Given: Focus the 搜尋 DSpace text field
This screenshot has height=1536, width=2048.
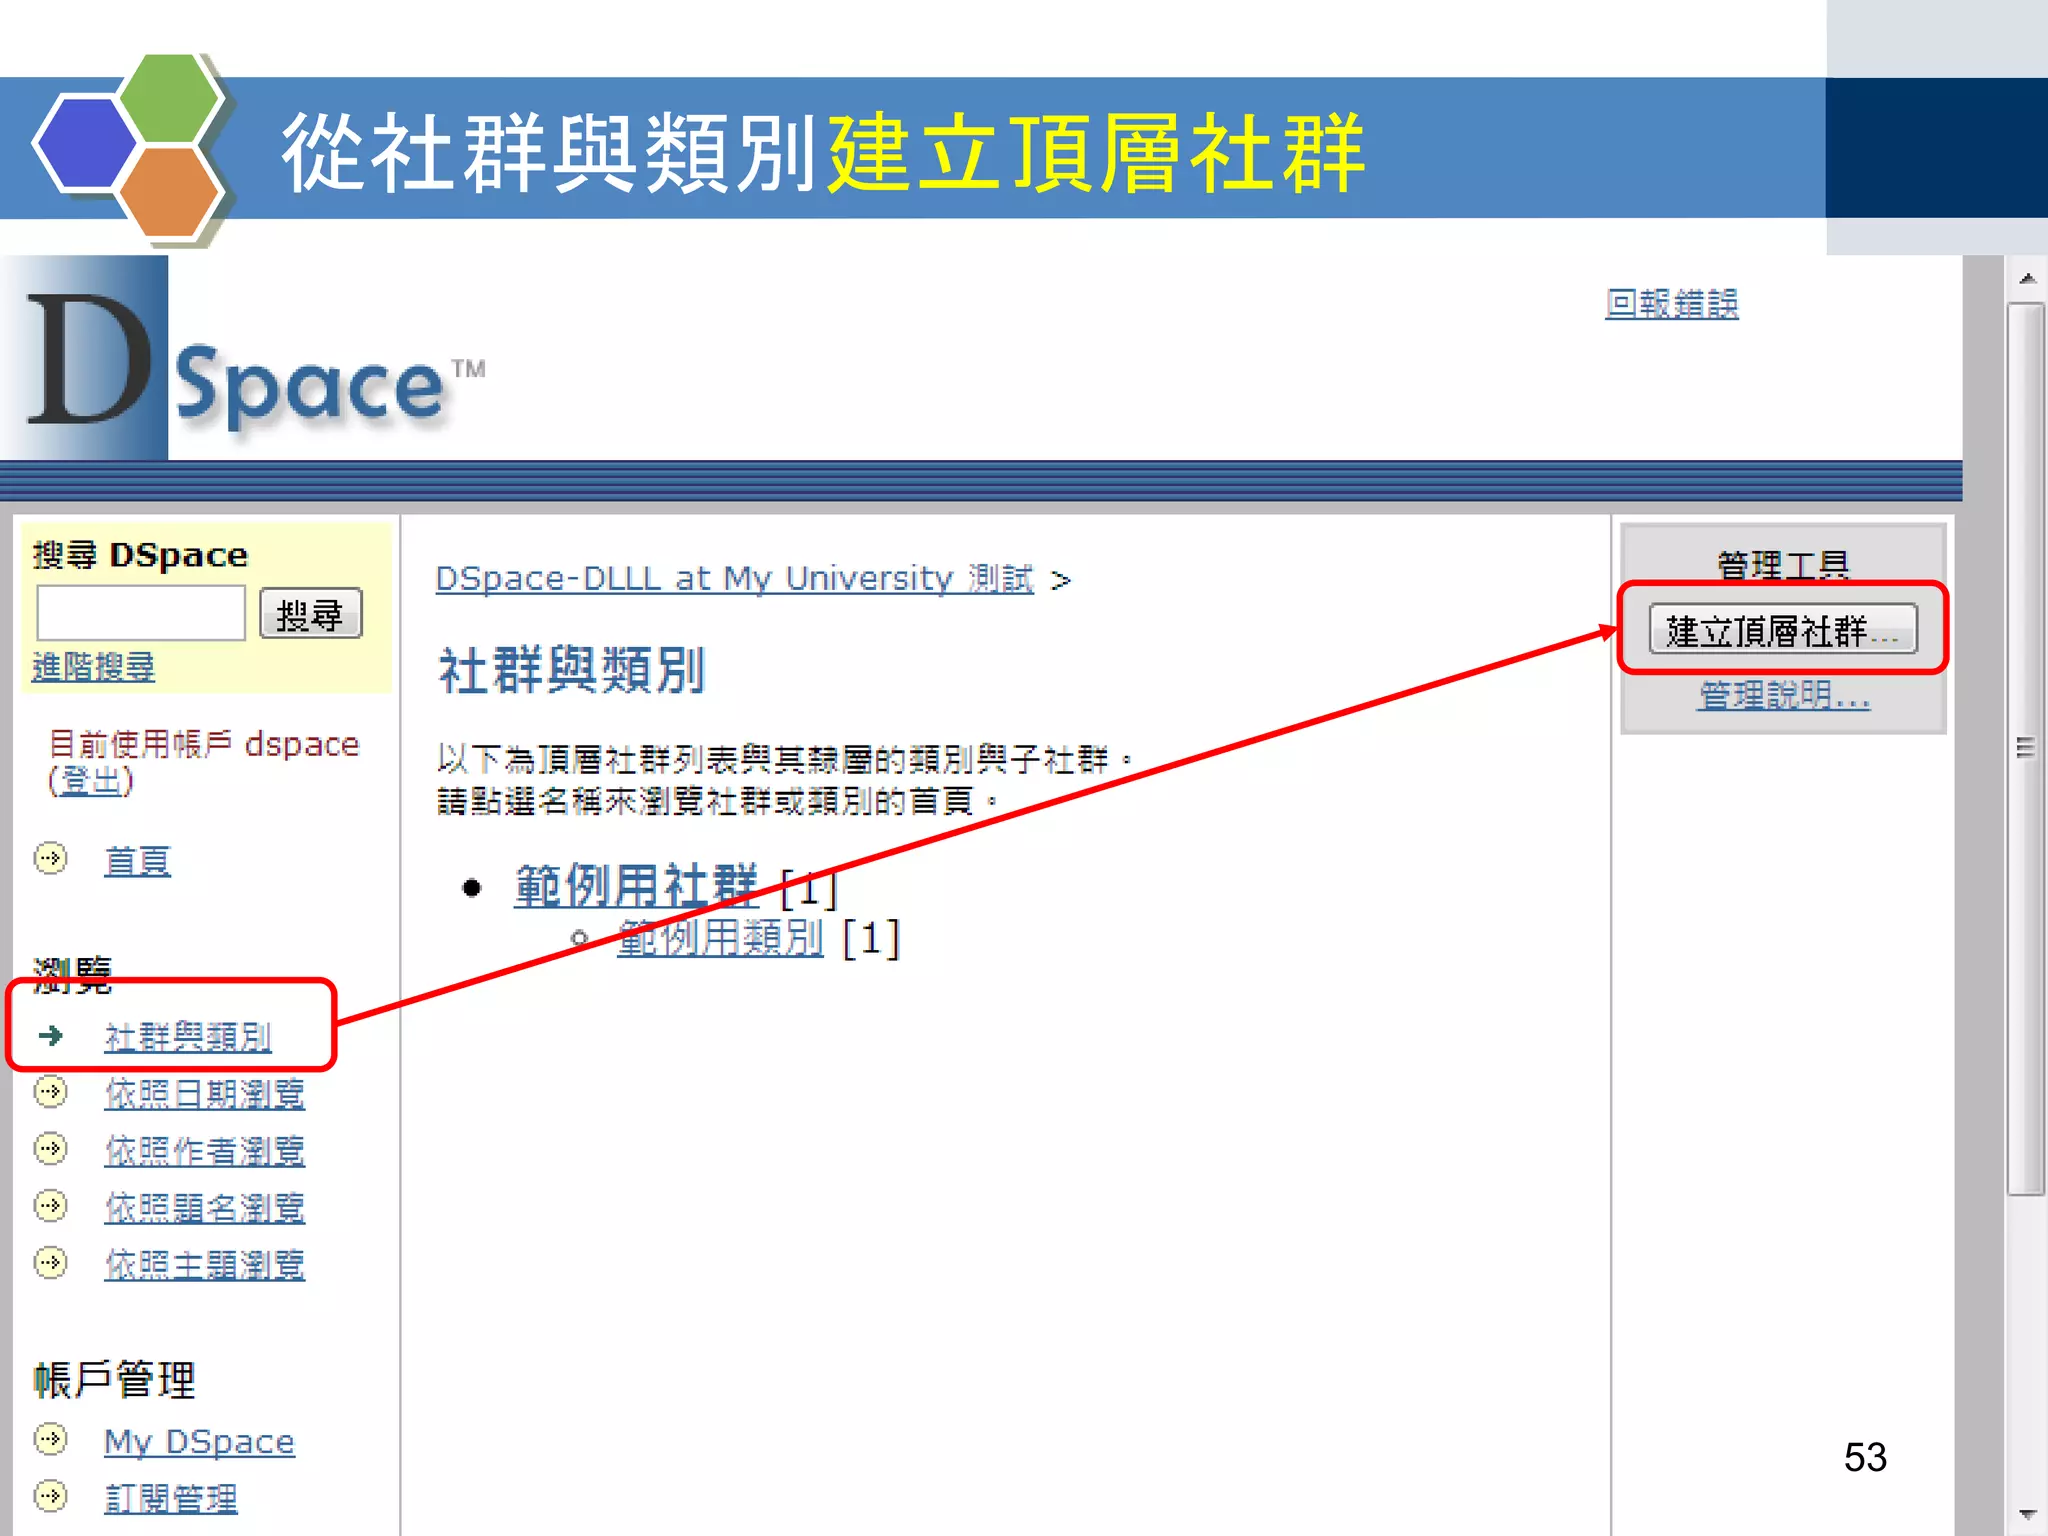Looking at the screenshot, I should click(x=141, y=612).
